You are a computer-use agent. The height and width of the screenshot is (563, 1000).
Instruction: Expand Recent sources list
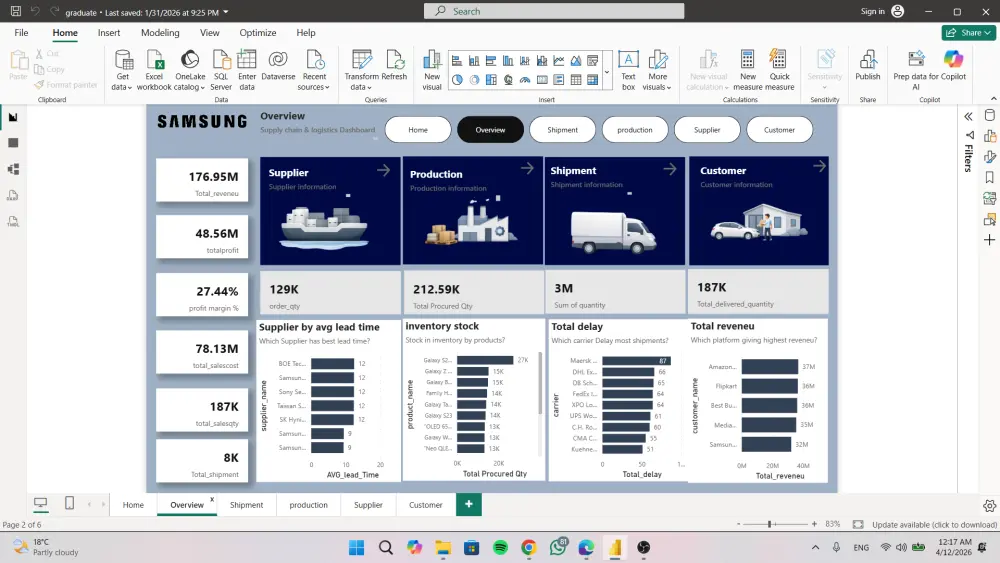click(x=314, y=70)
